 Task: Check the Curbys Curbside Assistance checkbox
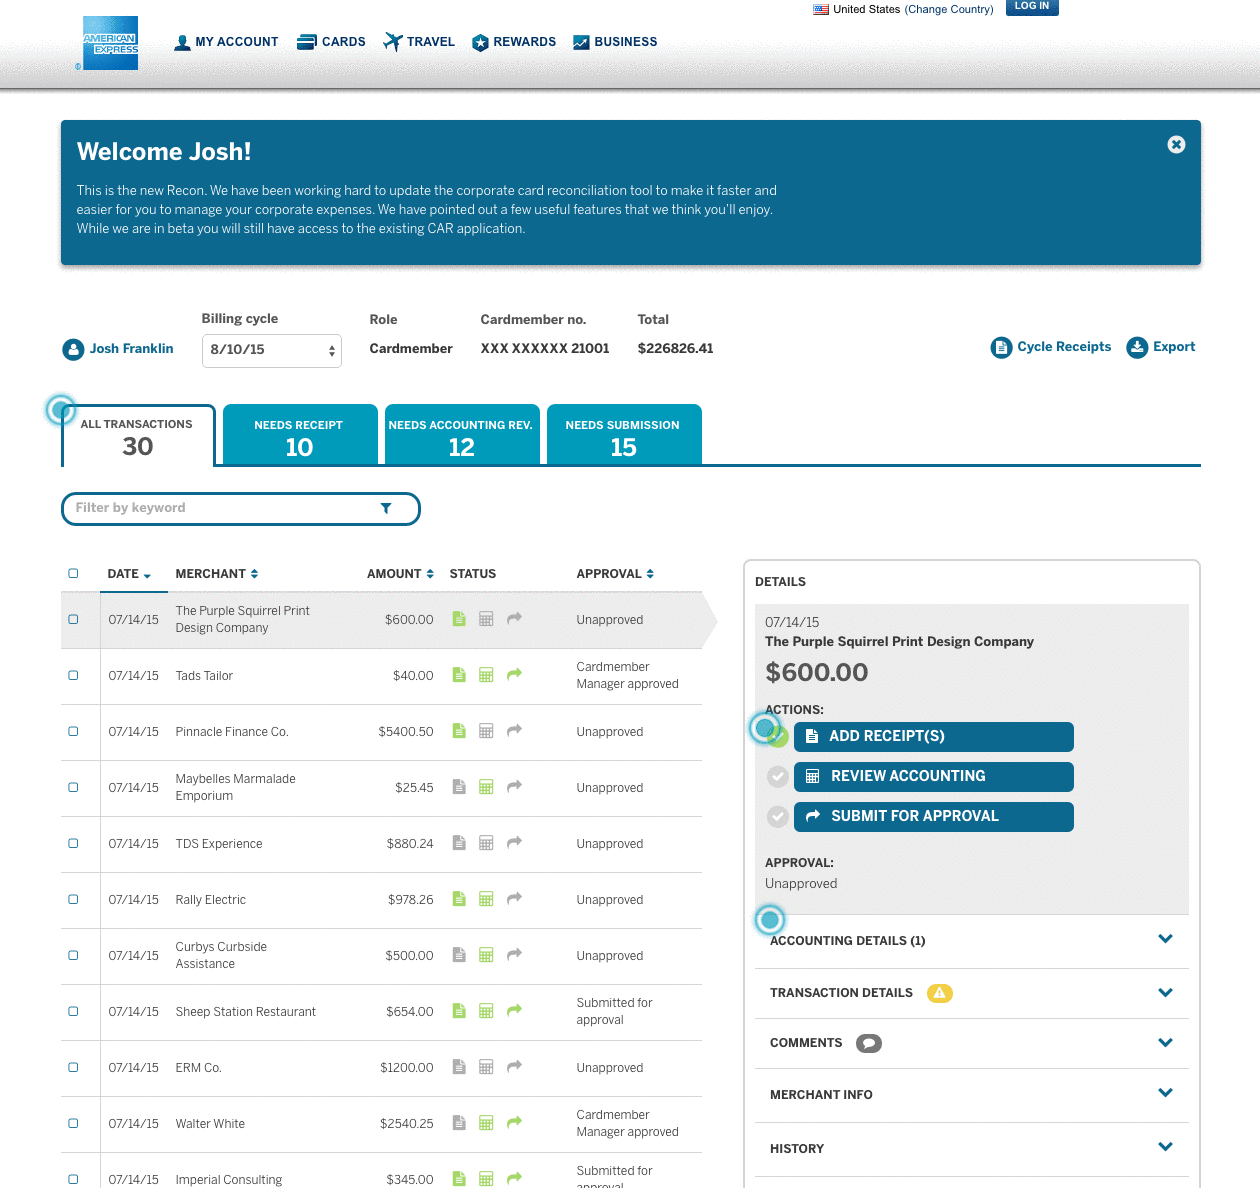[x=73, y=955]
